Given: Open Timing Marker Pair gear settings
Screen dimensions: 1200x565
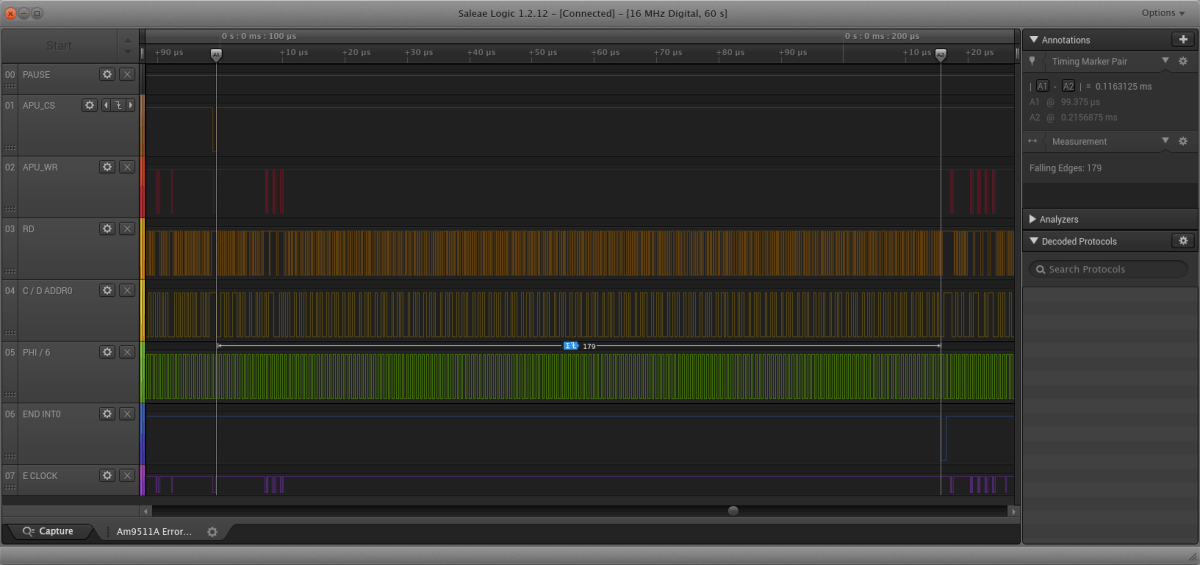Looking at the screenshot, I should coord(1184,62).
